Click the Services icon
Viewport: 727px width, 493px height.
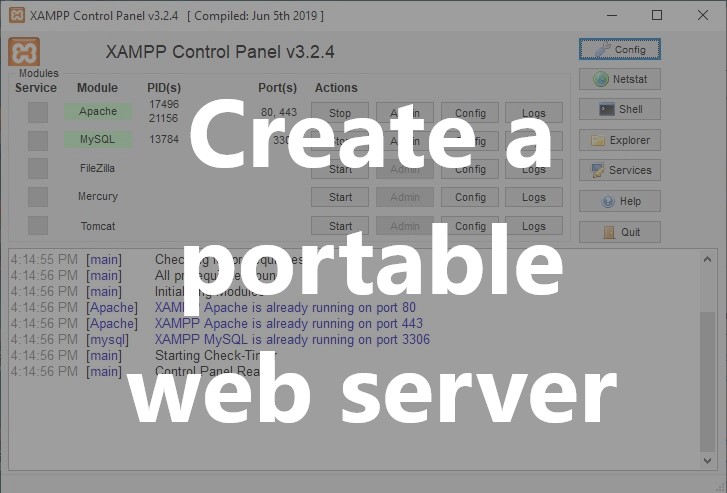(x=597, y=170)
